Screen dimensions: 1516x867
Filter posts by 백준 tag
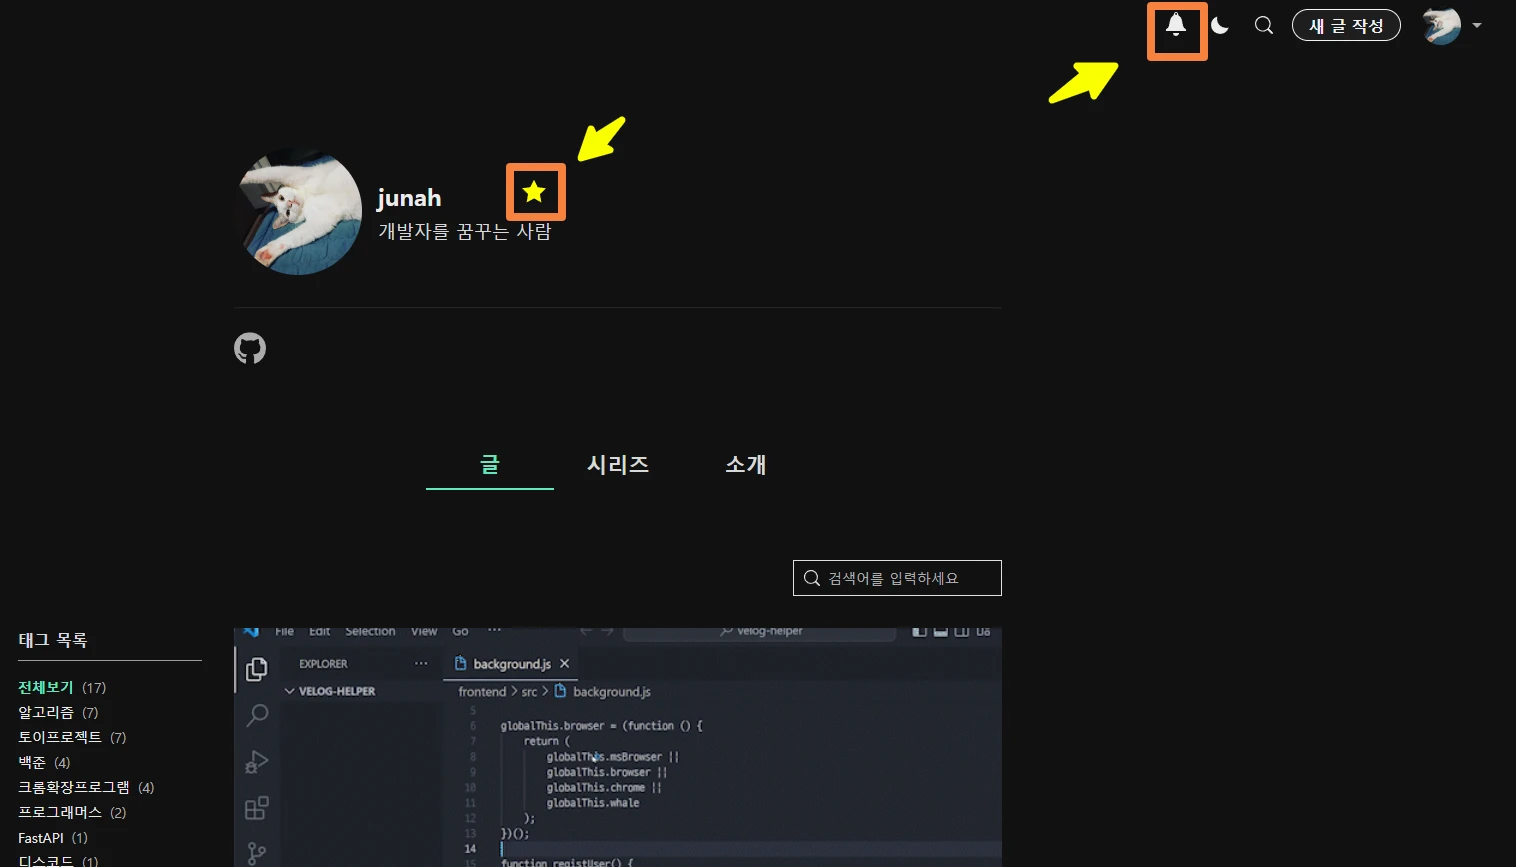32,763
